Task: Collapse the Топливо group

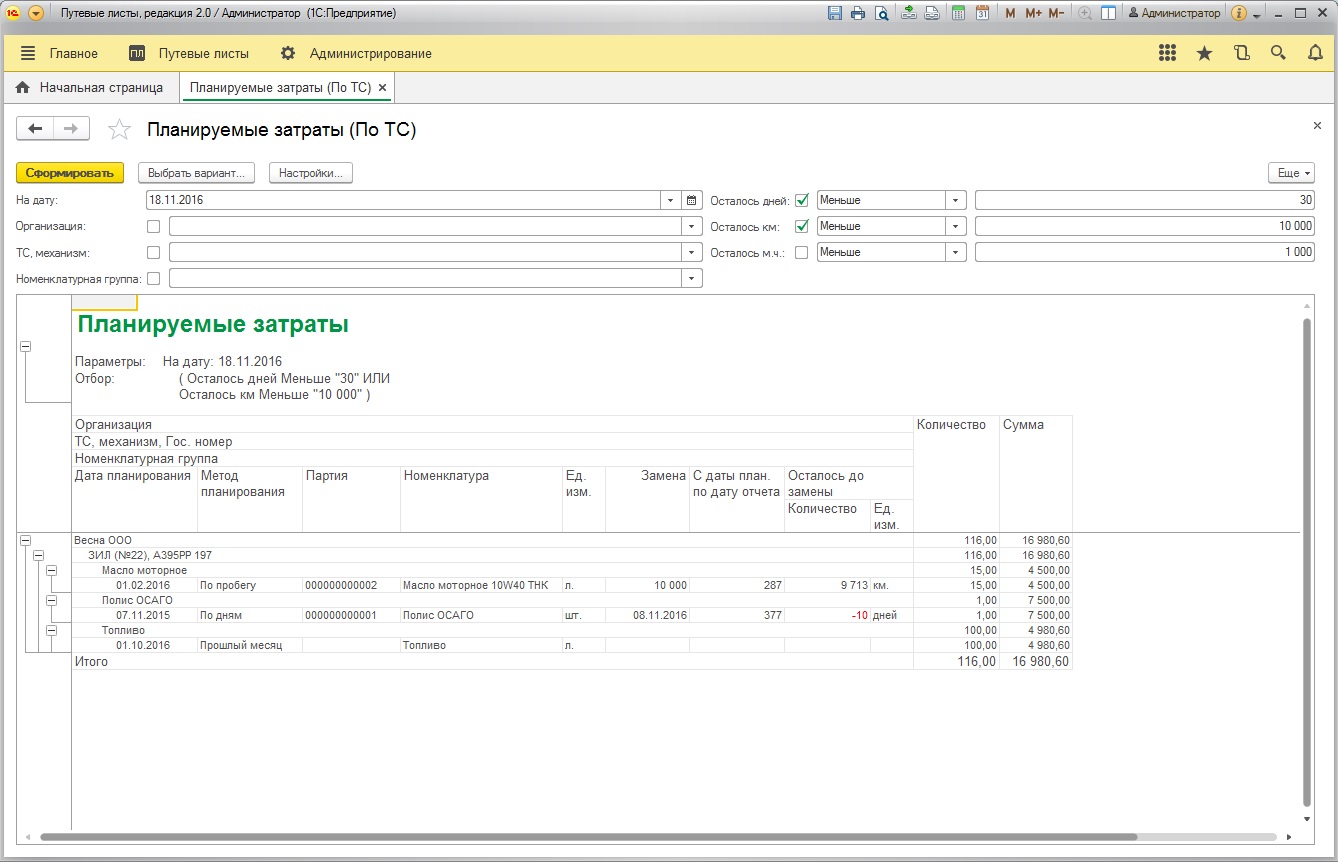Action: (52, 630)
